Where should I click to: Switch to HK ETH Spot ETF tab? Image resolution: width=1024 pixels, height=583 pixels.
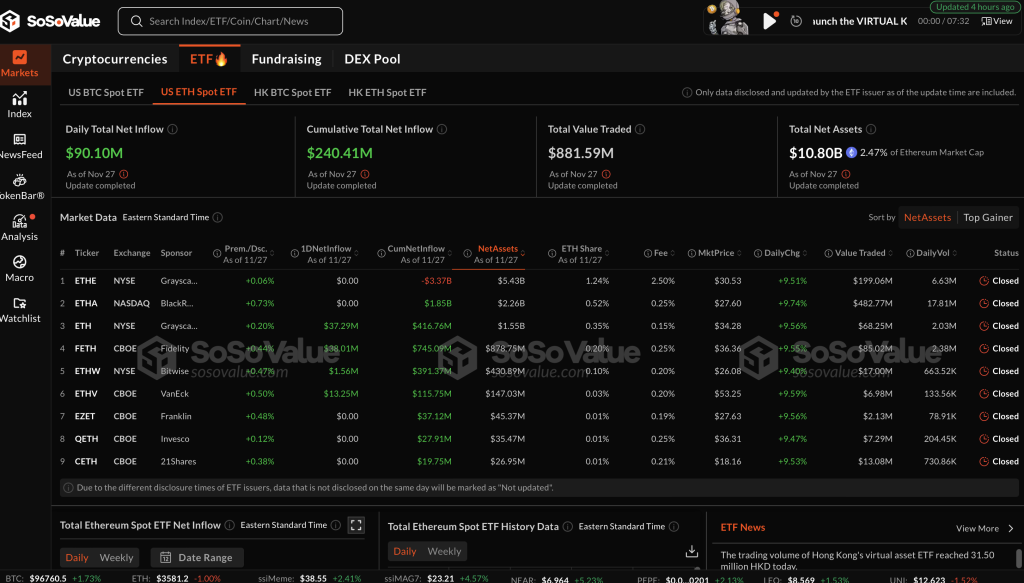point(387,92)
